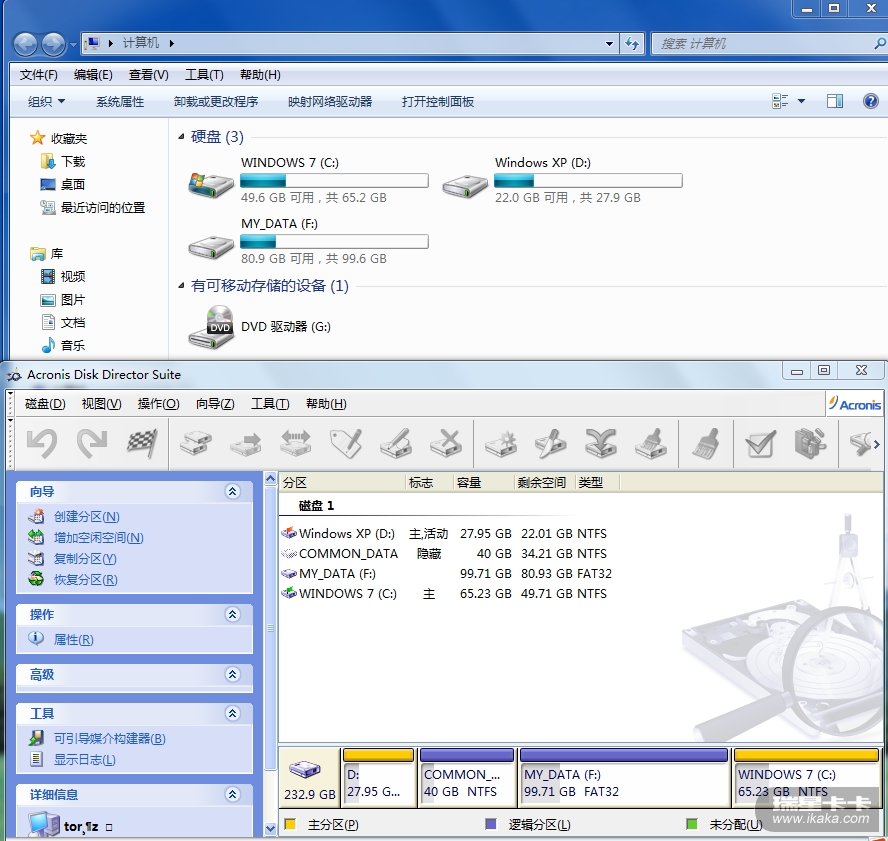The height and width of the screenshot is (841, 888).
Task: Click the delete partition X icon
Action: tap(445, 443)
